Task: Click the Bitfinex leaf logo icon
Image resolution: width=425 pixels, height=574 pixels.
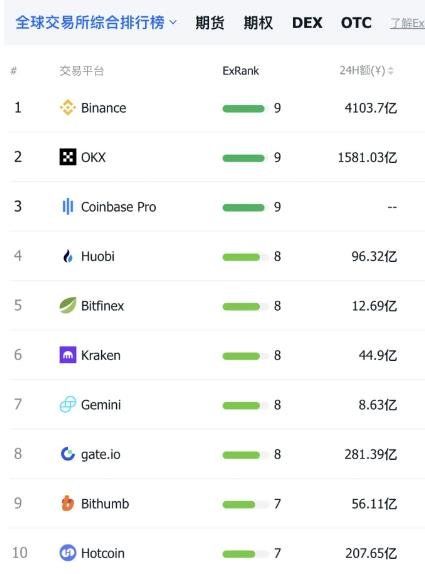Action: pyautogui.click(x=68, y=305)
